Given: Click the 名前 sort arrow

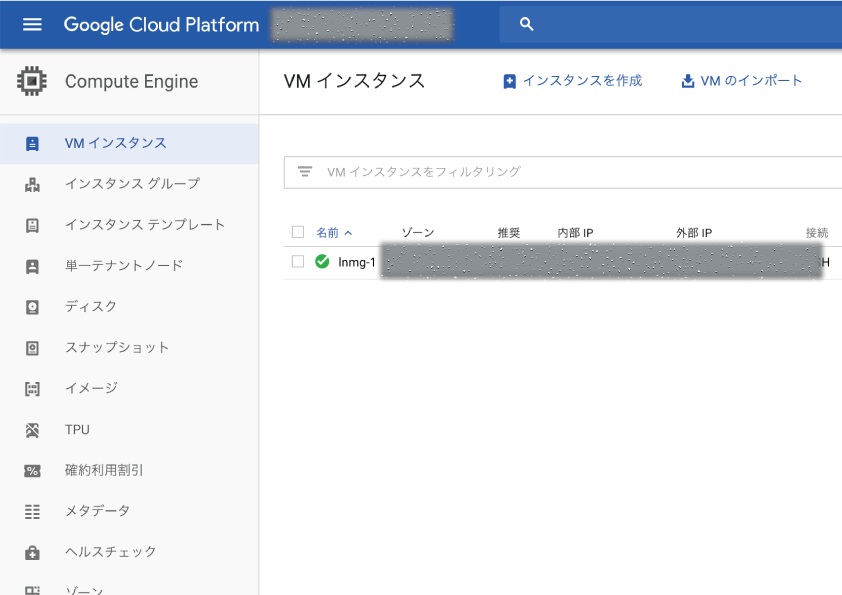Looking at the screenshot, I should [348, 233].
